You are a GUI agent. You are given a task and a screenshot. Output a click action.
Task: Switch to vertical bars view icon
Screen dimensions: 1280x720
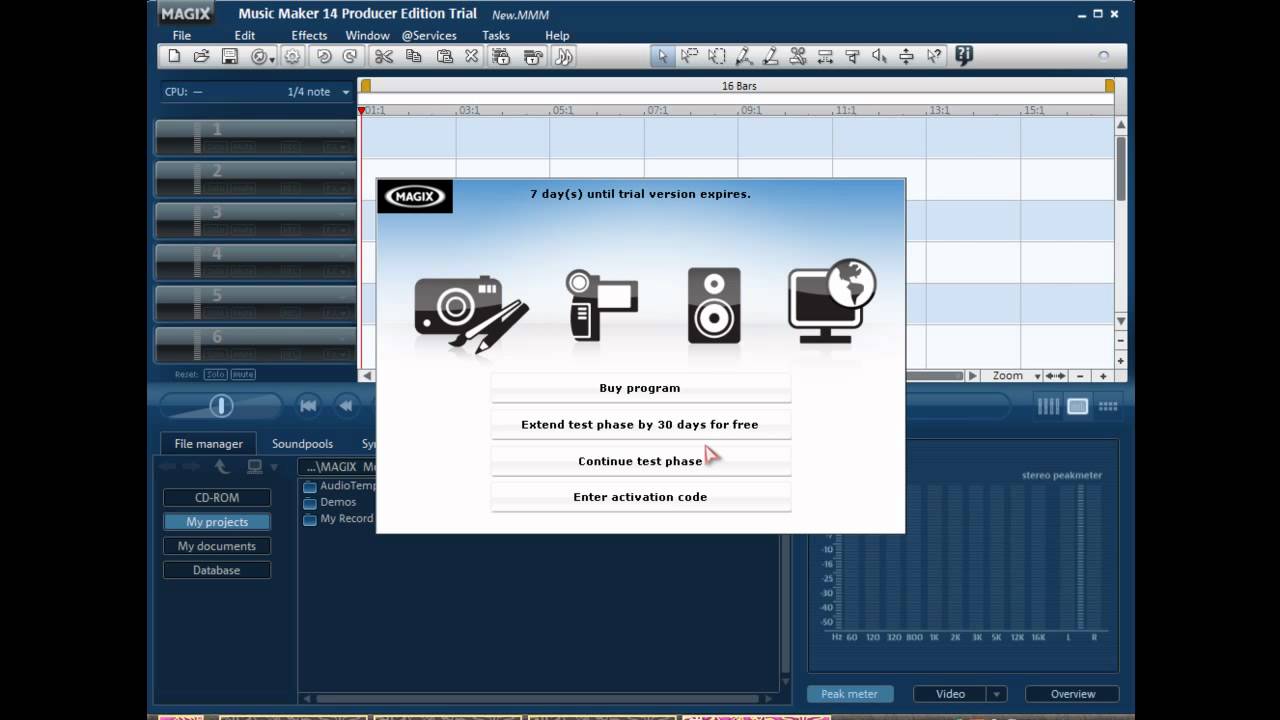[x=1048, y=406]
